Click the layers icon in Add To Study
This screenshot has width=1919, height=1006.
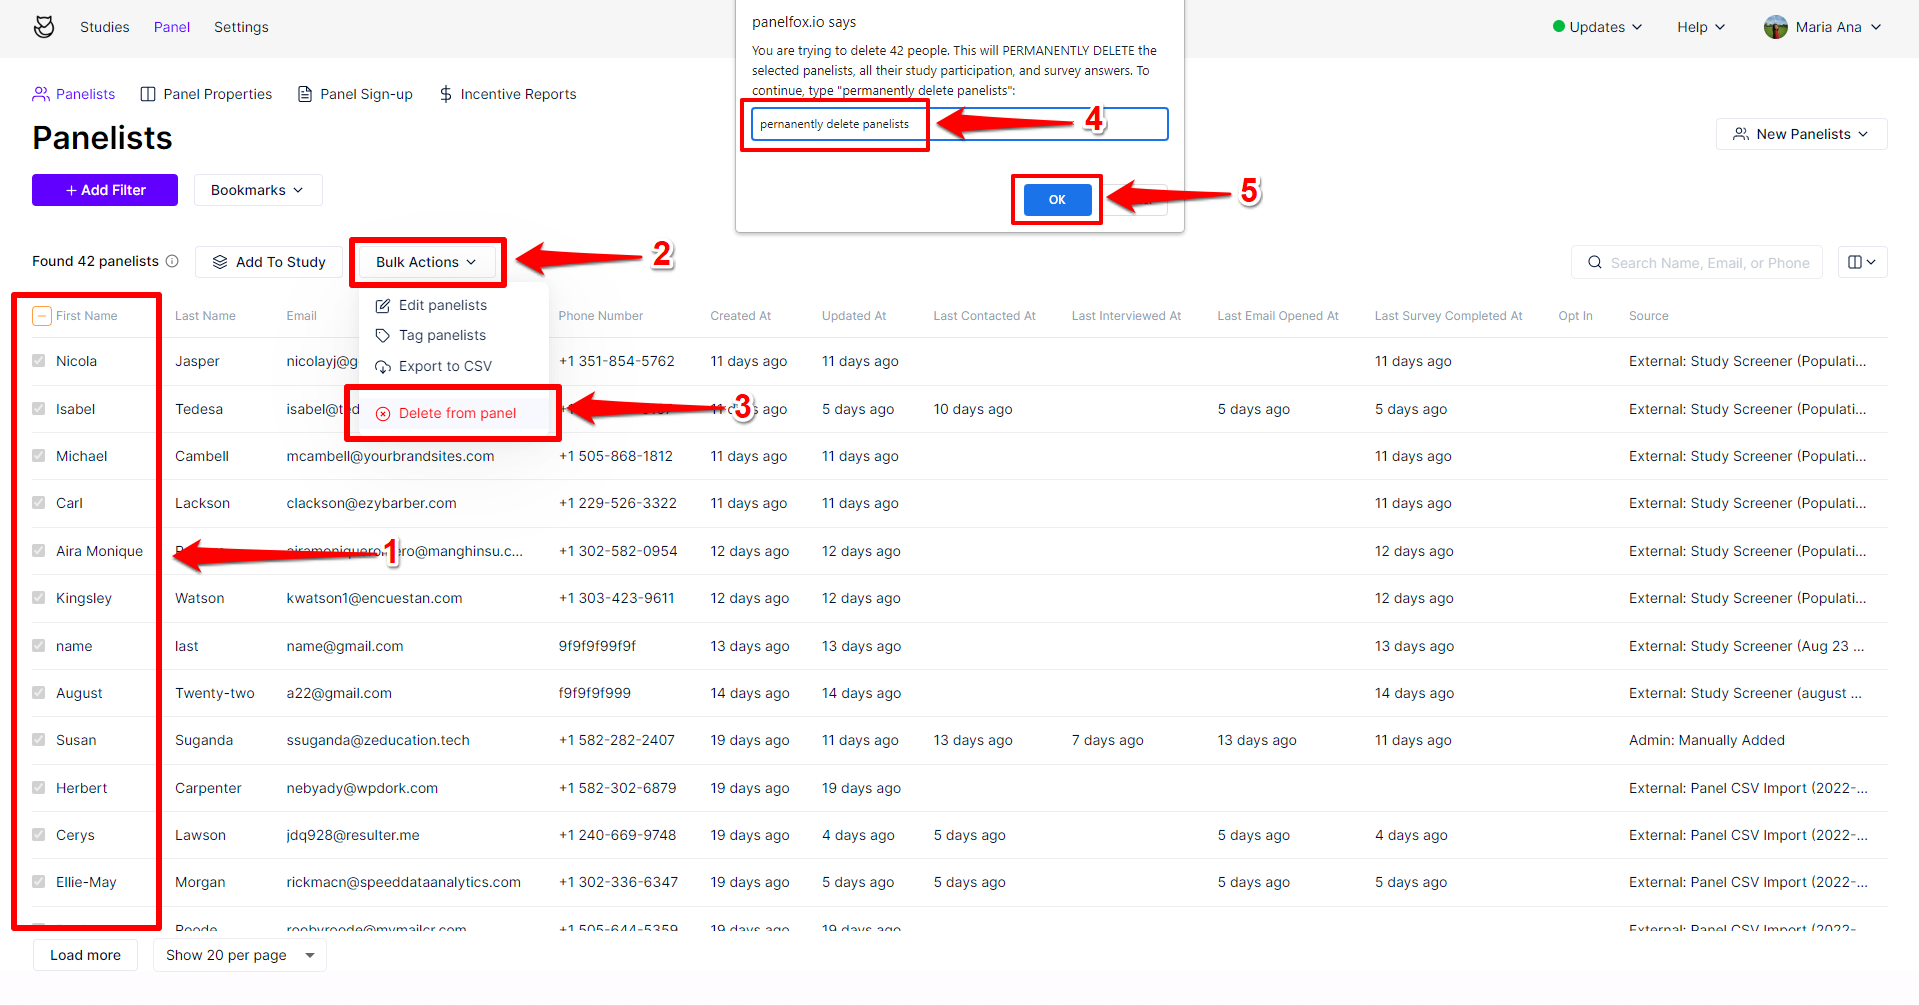click(x=220, y=262)
